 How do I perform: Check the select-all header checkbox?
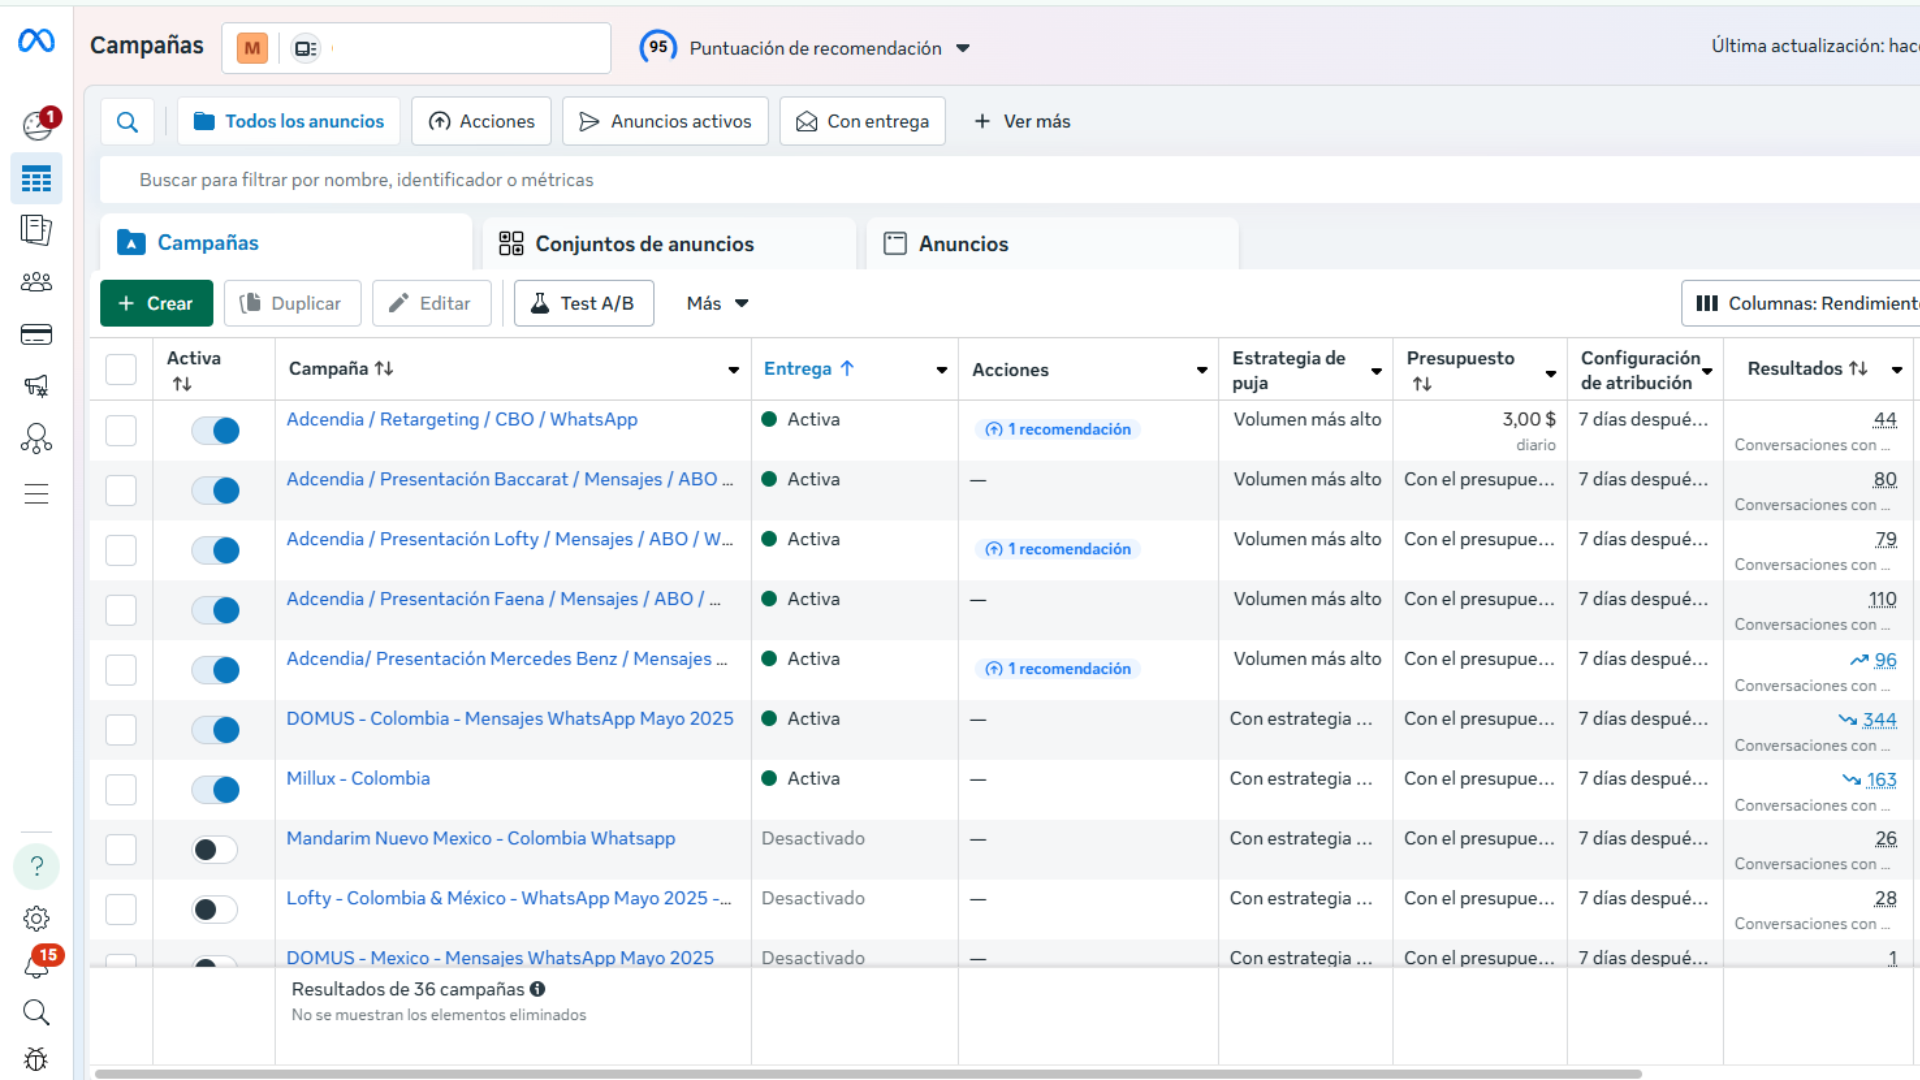point(121,370)
